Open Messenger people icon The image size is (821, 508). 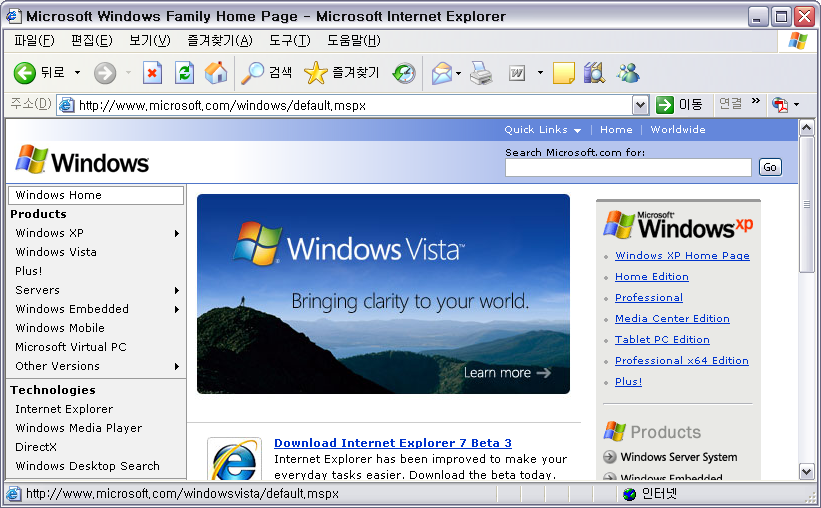pyautogui.click(x=628, y=73)
